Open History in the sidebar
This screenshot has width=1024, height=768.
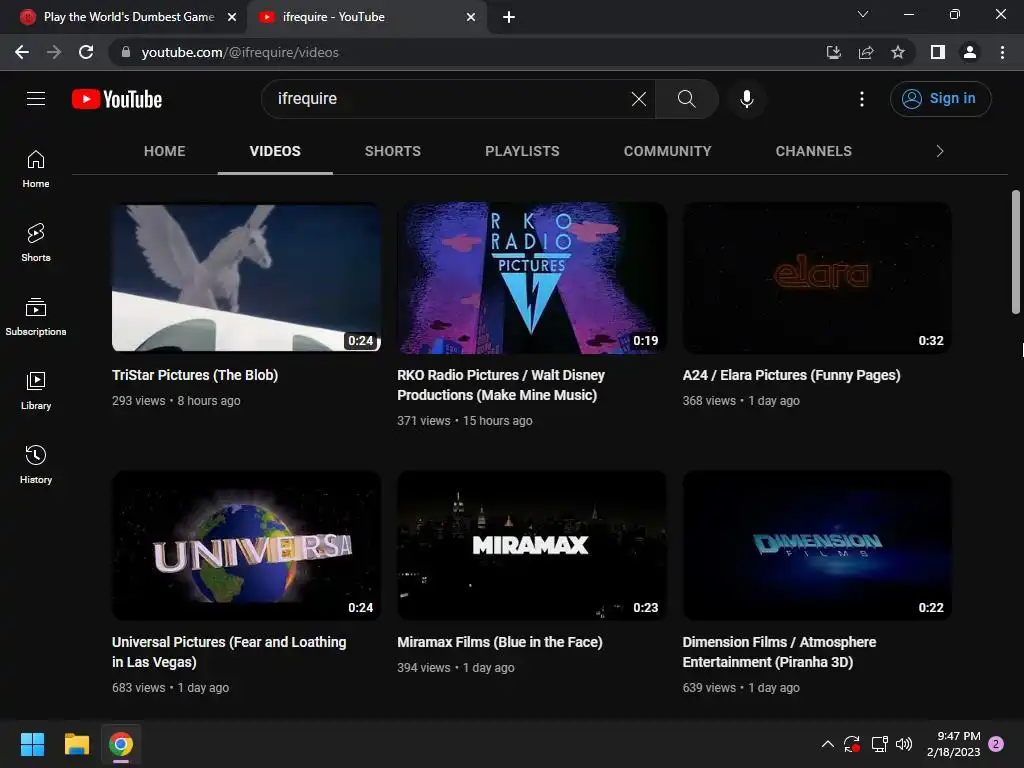point(36,464)
